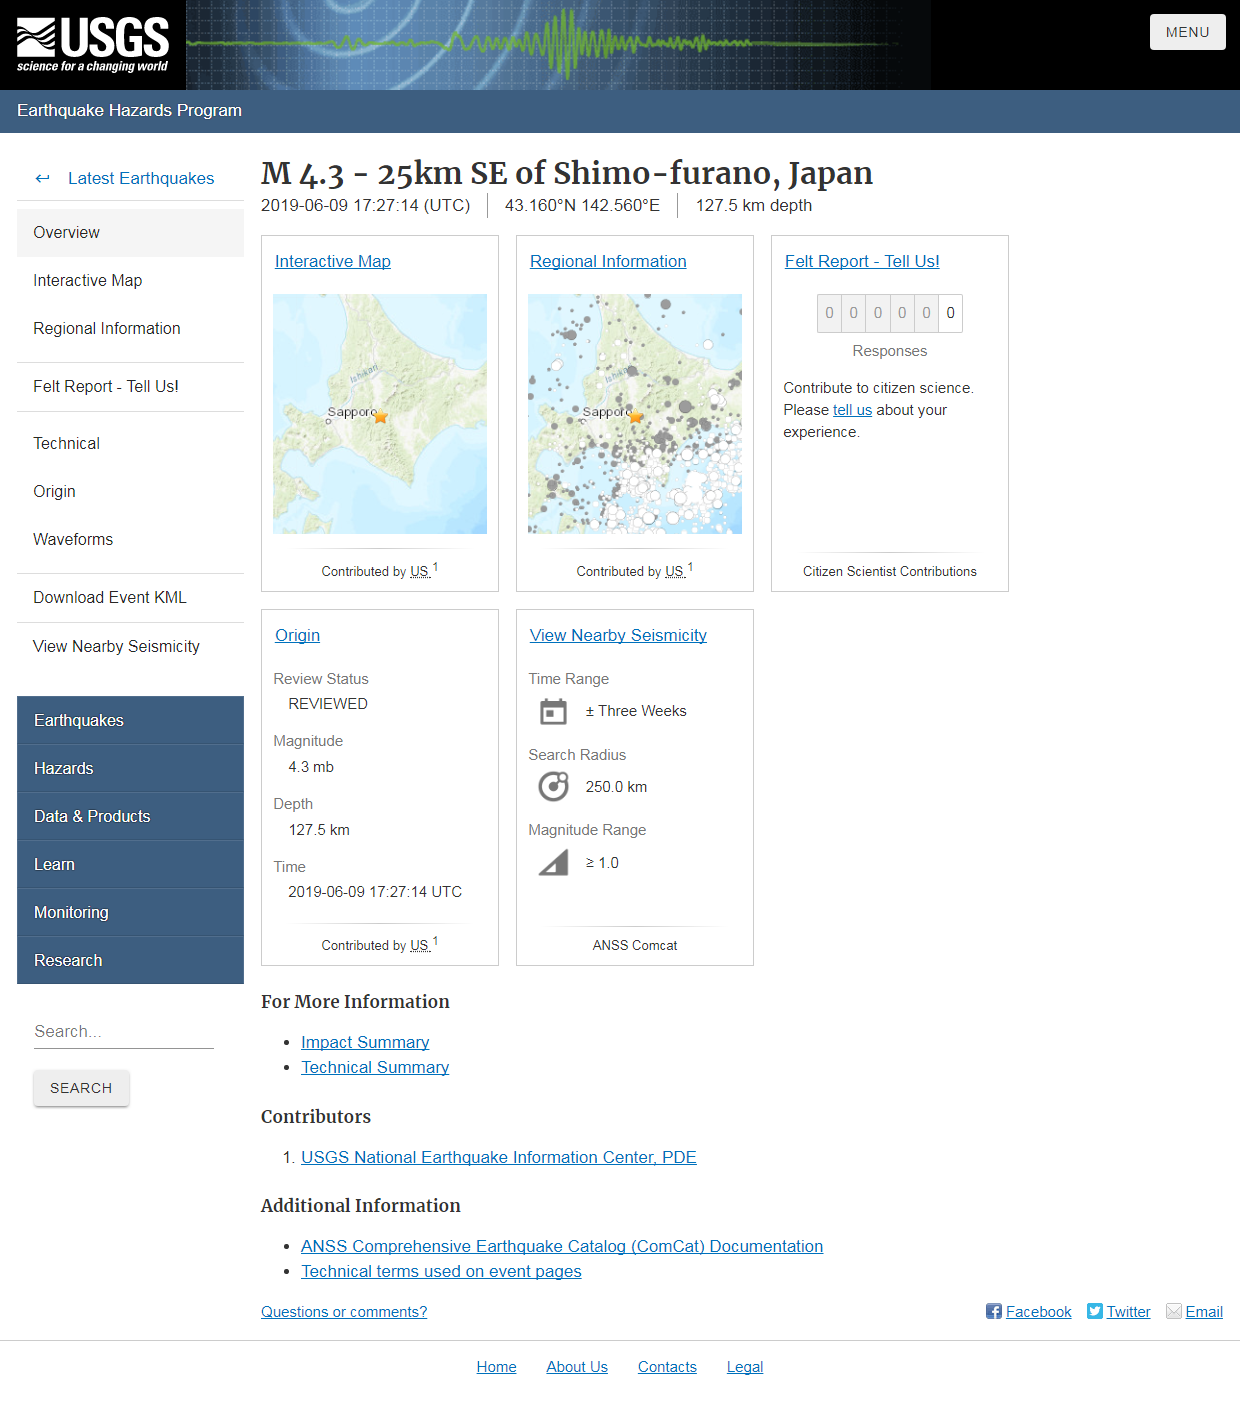Share the page via the Twitter icon
The width and height of the screenshot is (1240, 1408).
[1096, 1311]
